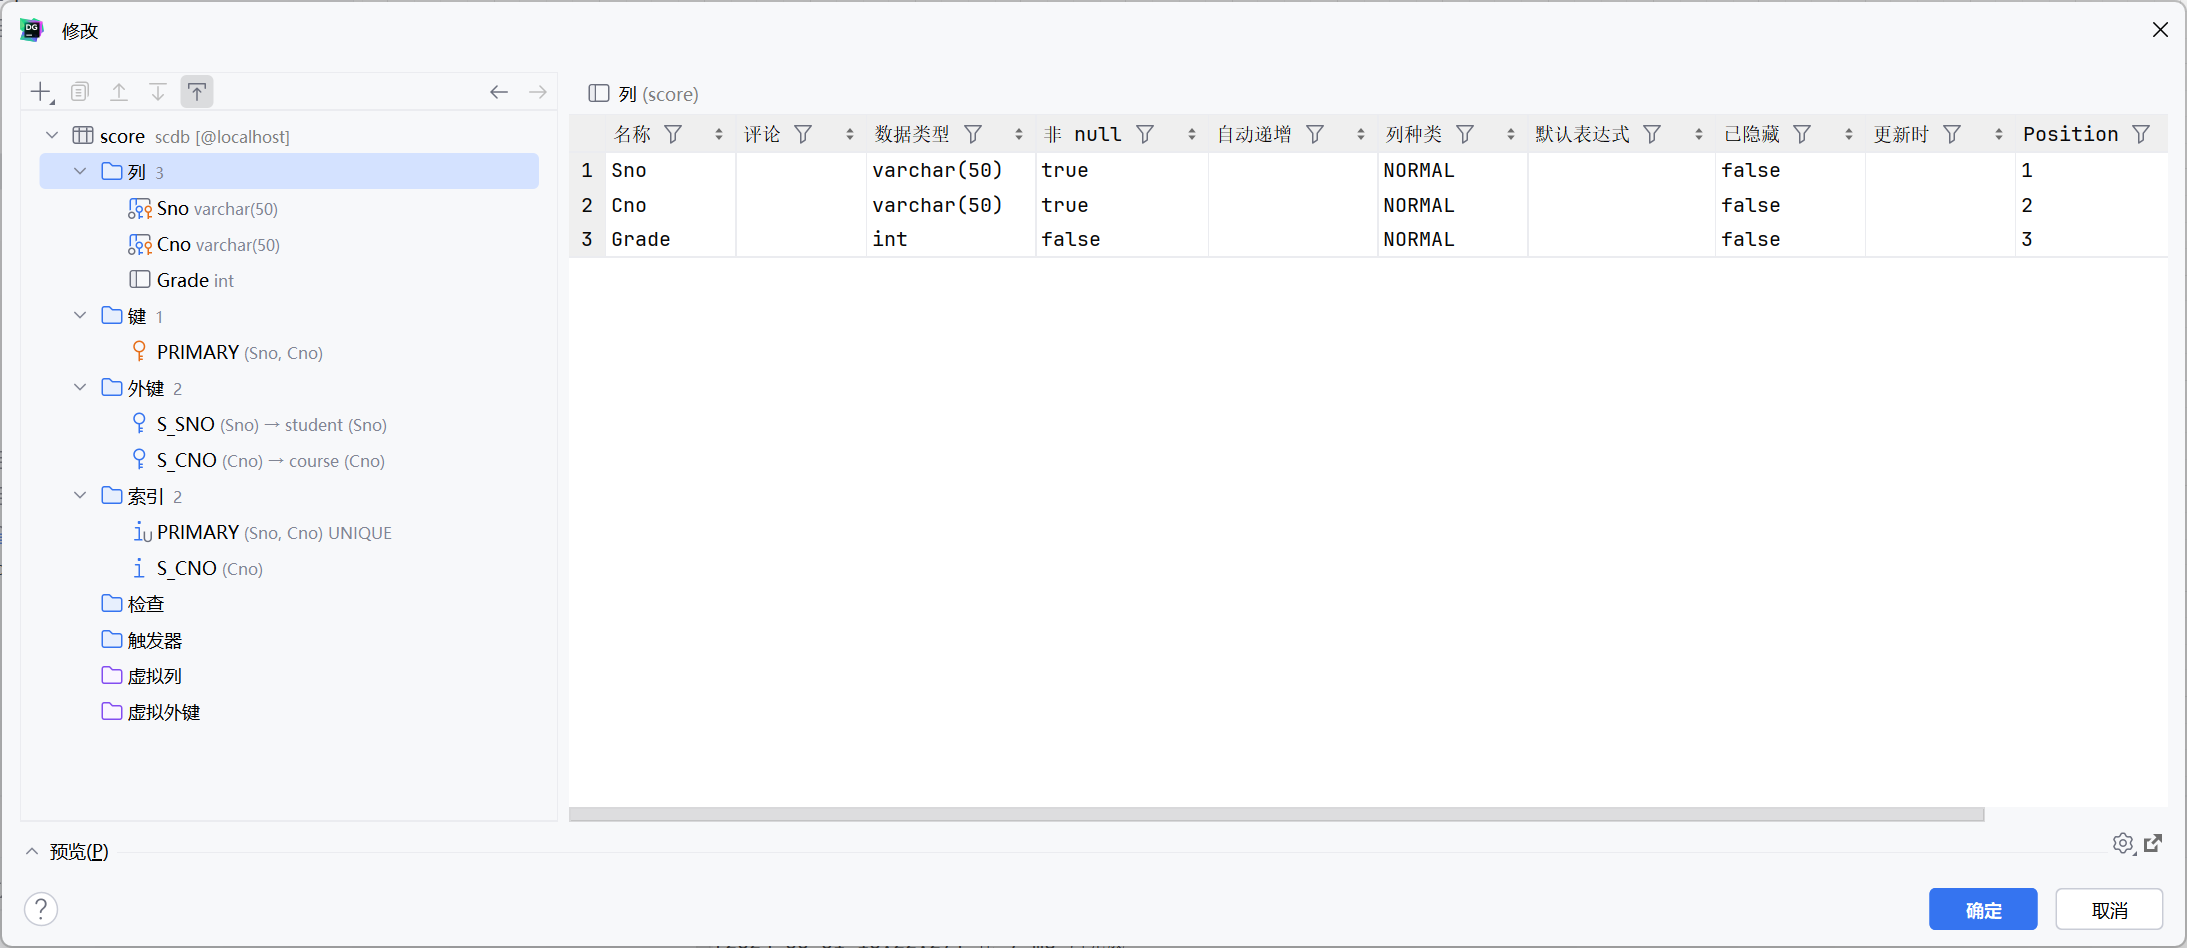Image resolution: width=2187 pixels, height=948 pixels.
Task: Filter the 更新时 column
Action: (x=1953, y=134)
